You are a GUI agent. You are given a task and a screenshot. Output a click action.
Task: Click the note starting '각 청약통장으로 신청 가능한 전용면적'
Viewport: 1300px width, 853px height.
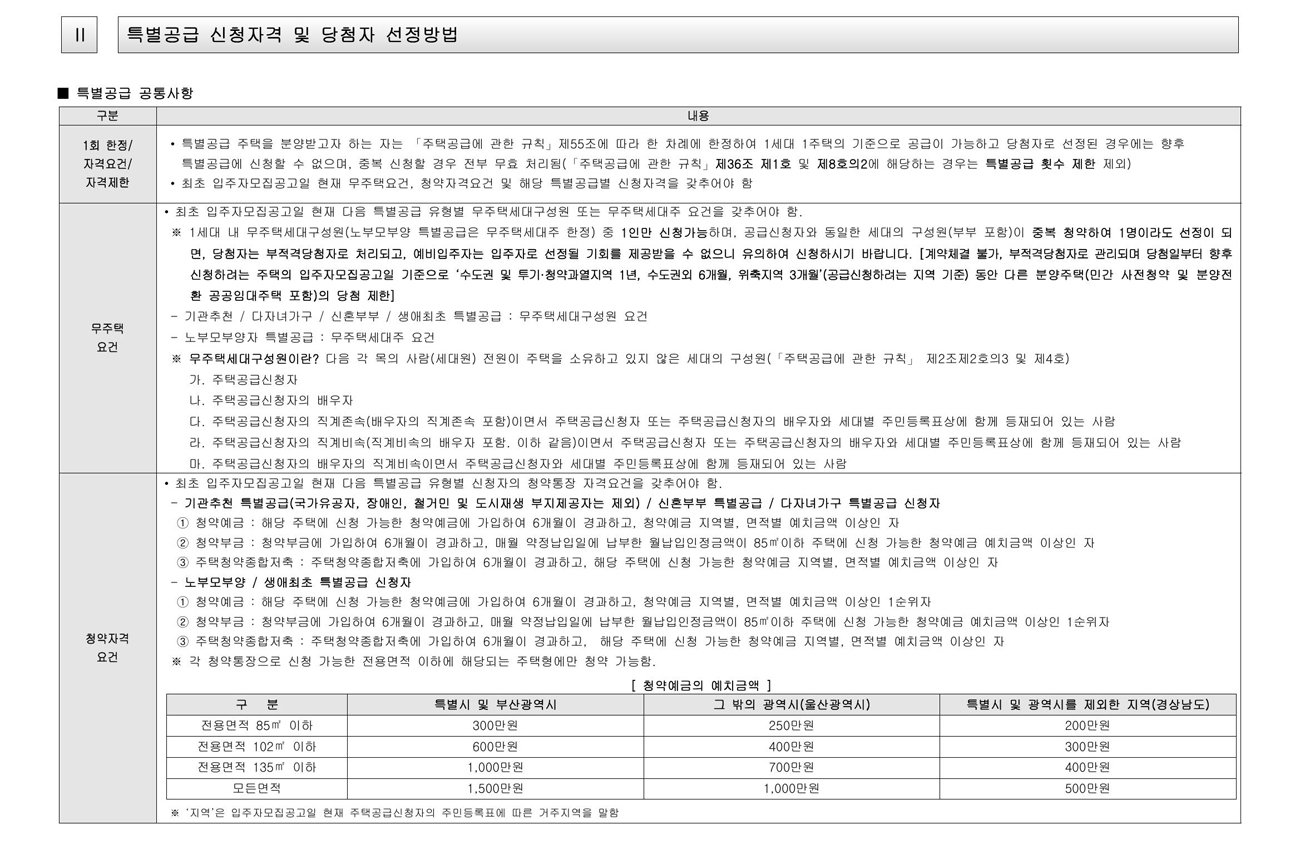coord(414,661)
